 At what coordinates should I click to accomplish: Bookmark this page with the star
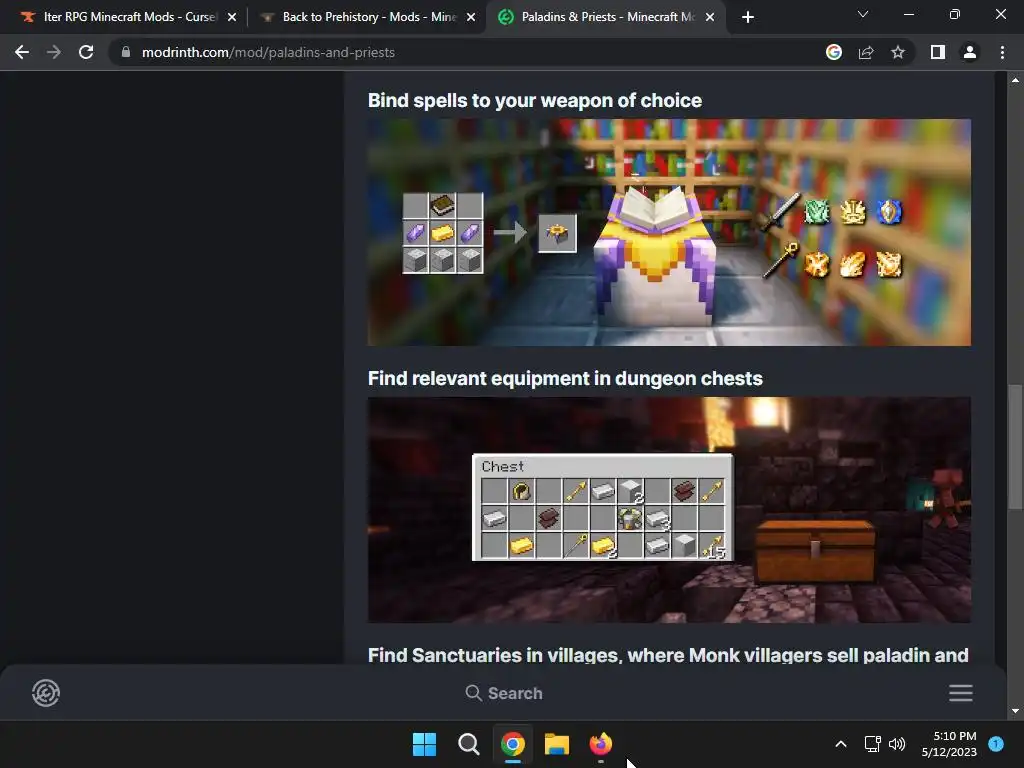[x=898, y=52]
